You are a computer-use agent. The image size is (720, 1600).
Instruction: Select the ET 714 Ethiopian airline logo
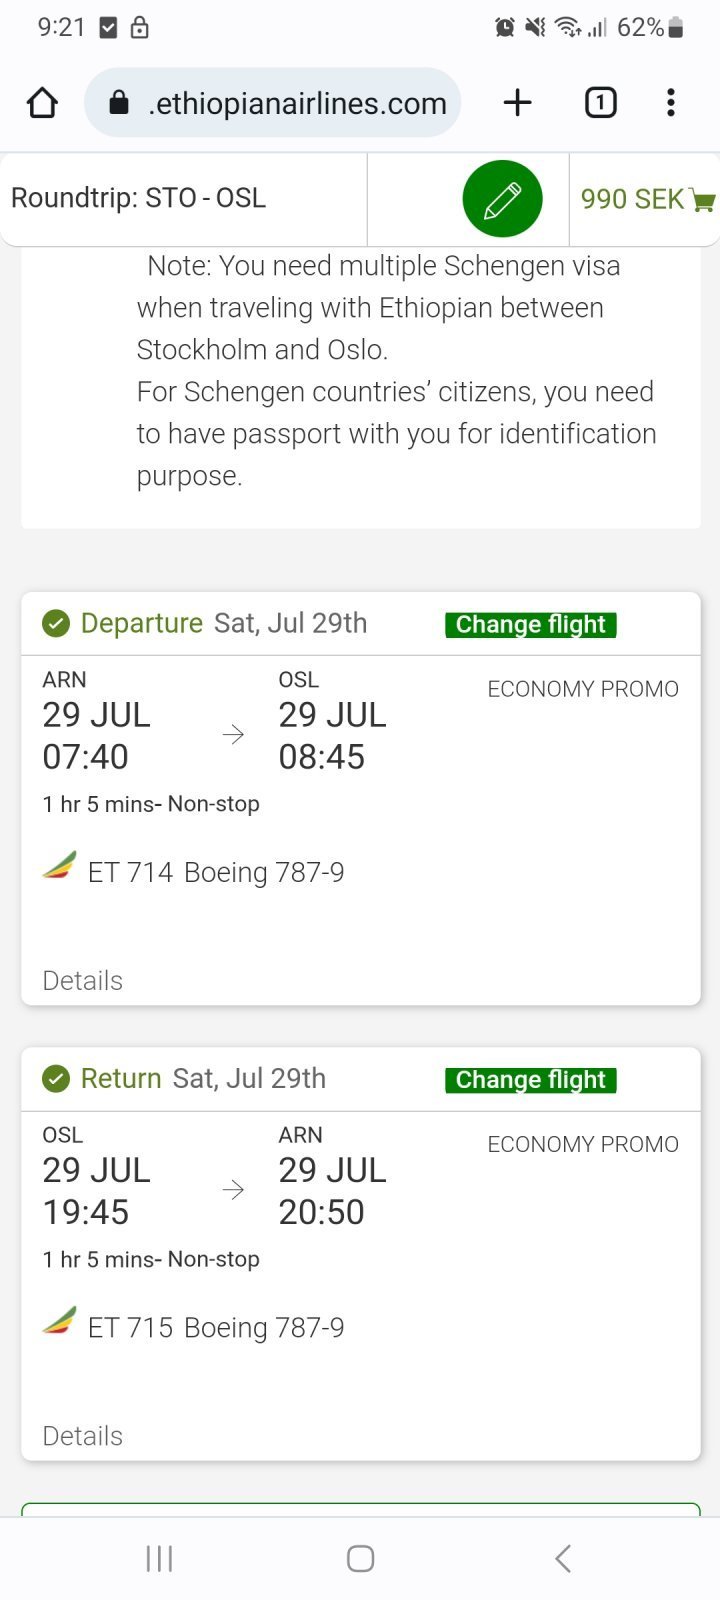pos(60,866)
